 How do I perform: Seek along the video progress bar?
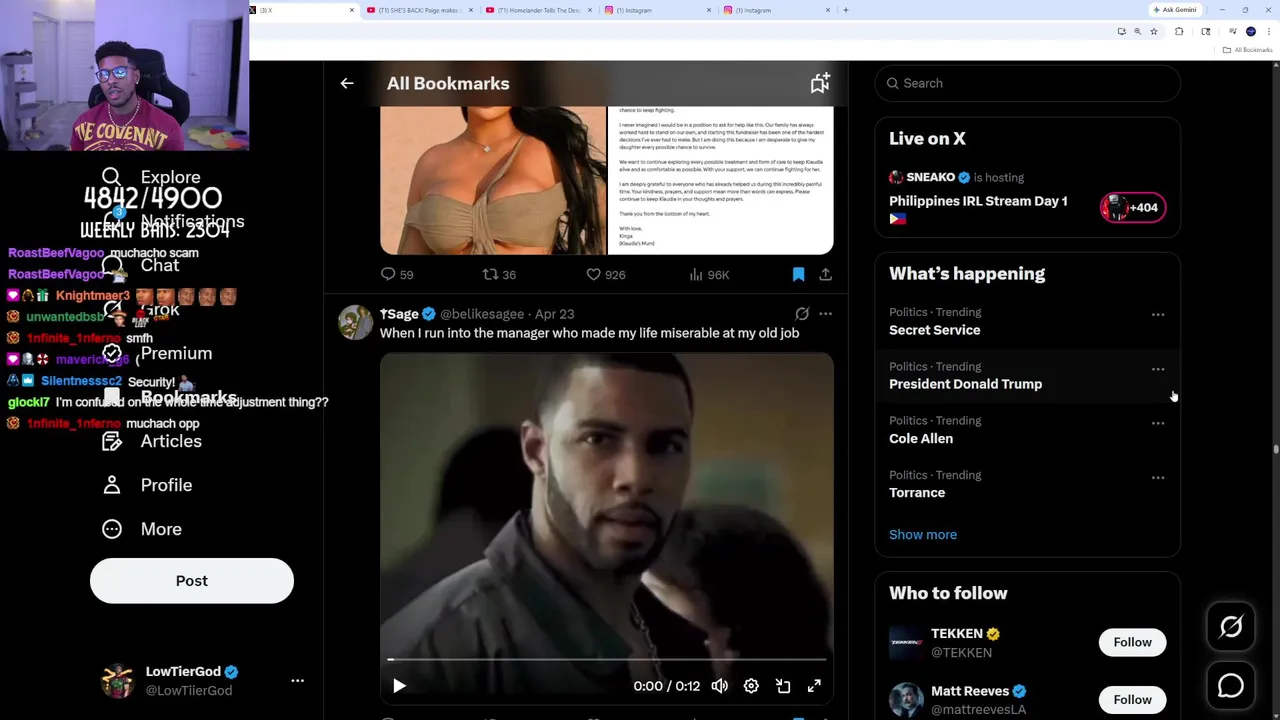[x=607, y=660]
